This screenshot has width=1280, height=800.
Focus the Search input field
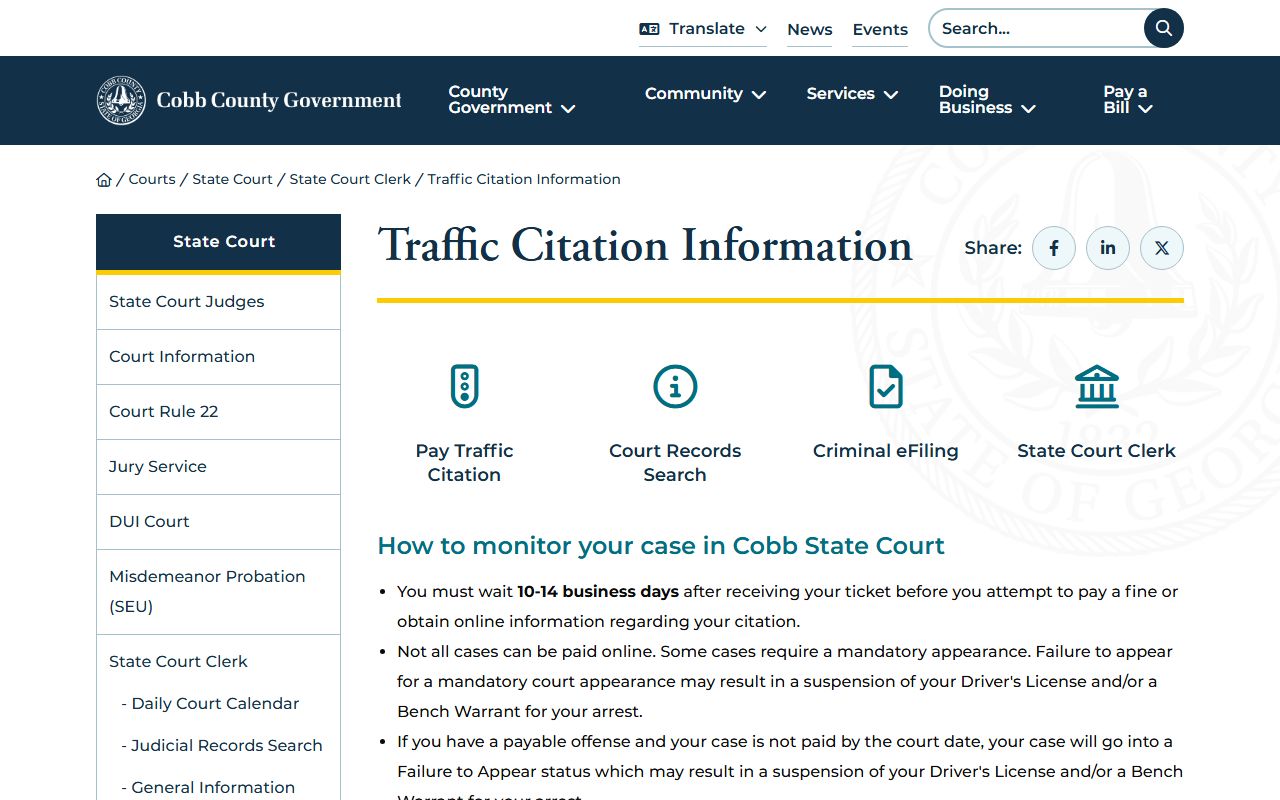1037,28
